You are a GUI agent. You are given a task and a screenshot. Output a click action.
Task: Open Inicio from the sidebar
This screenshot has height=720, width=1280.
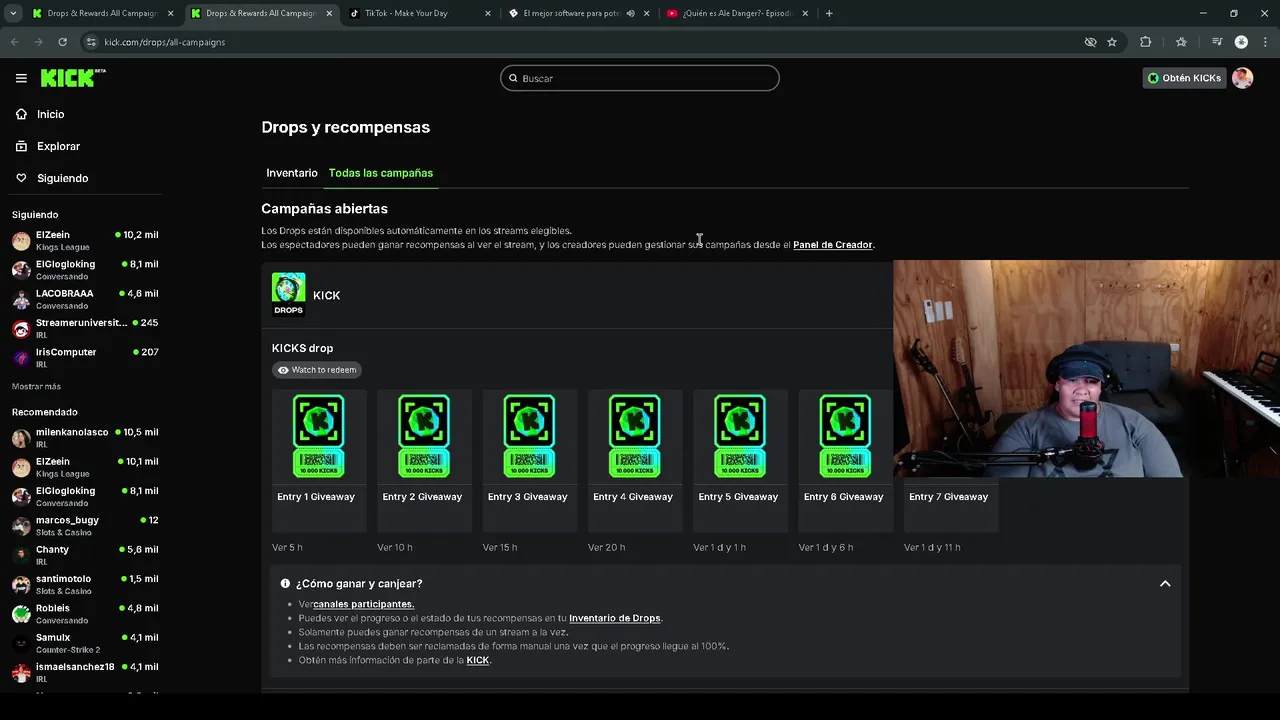click(50, 114)
